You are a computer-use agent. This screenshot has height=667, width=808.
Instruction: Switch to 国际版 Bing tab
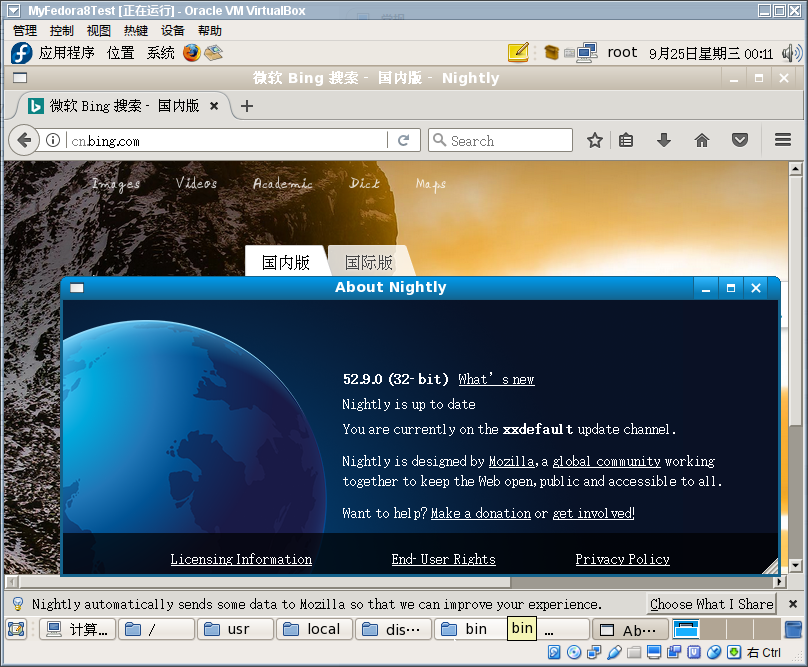pos(369,262)
